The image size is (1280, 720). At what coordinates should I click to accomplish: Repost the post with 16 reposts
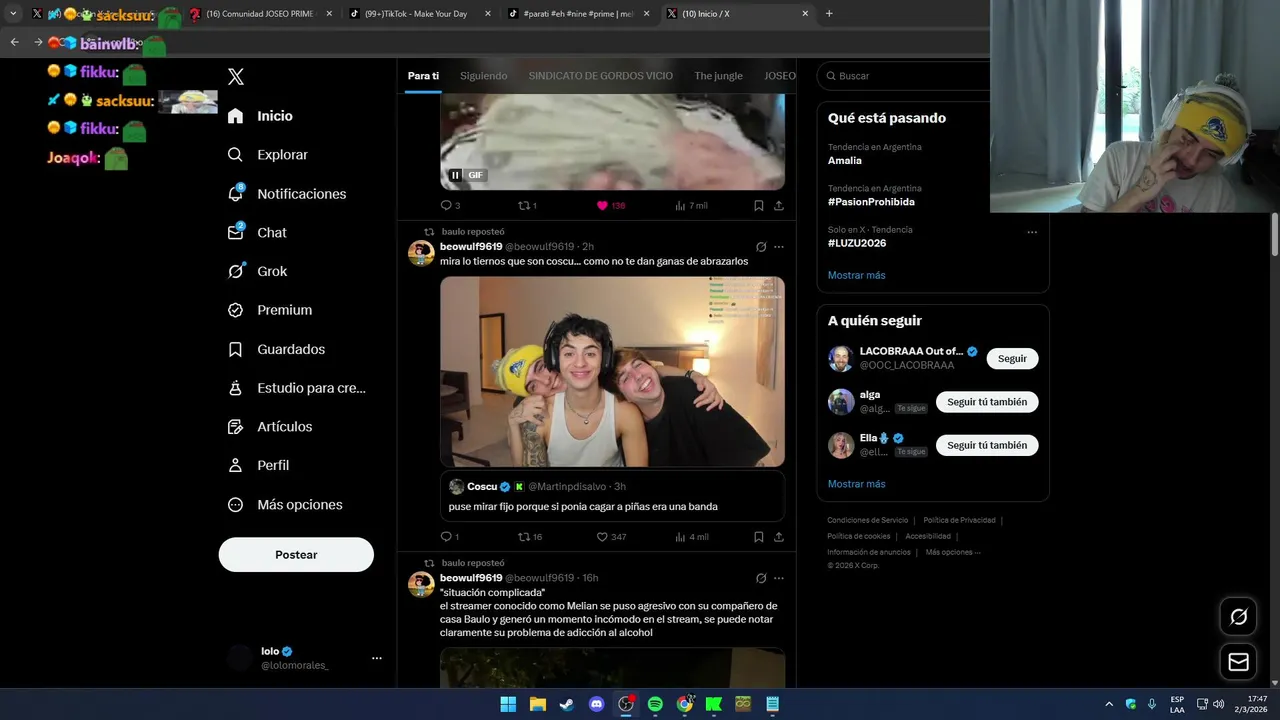coord(530,537)
